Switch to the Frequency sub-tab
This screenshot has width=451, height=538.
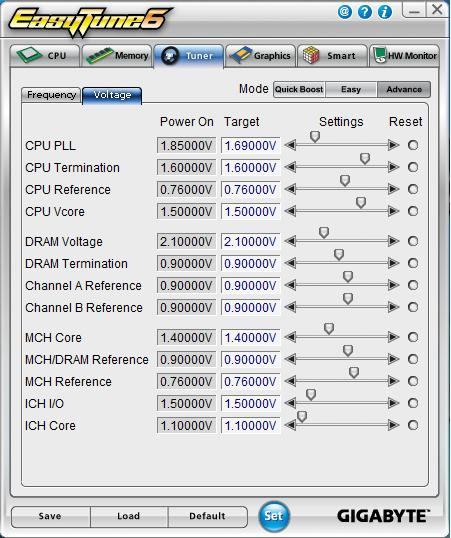point(51,95)
